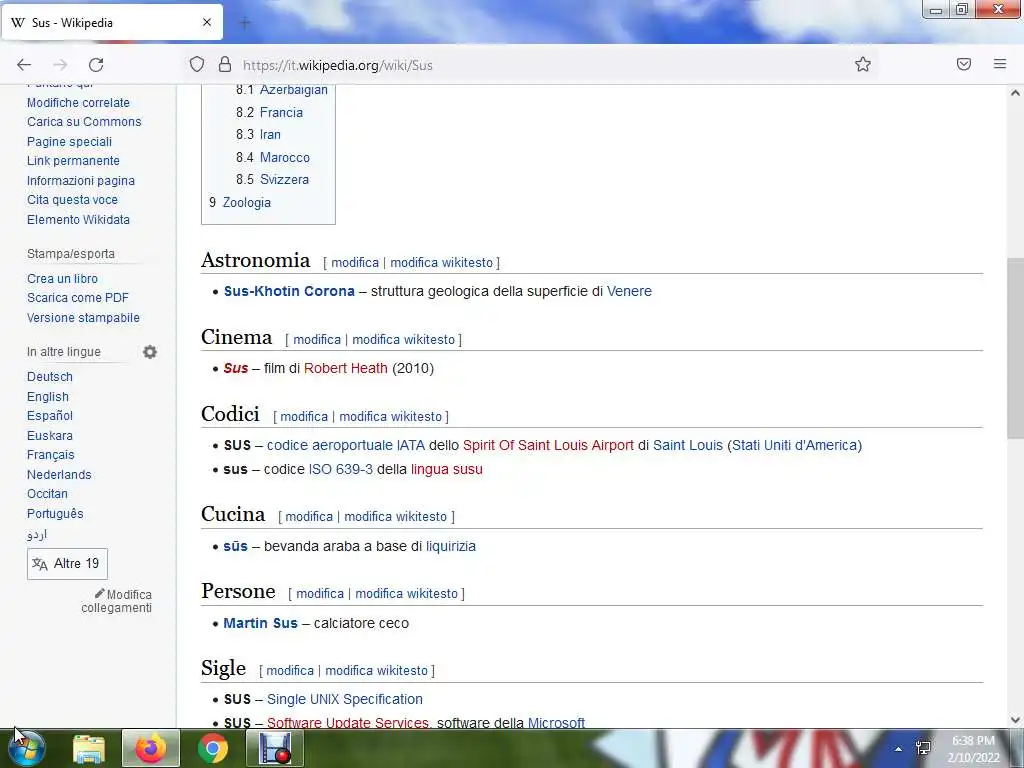Reload the current page
Screen dimensions: 1024x768
(x=96, y=65)
